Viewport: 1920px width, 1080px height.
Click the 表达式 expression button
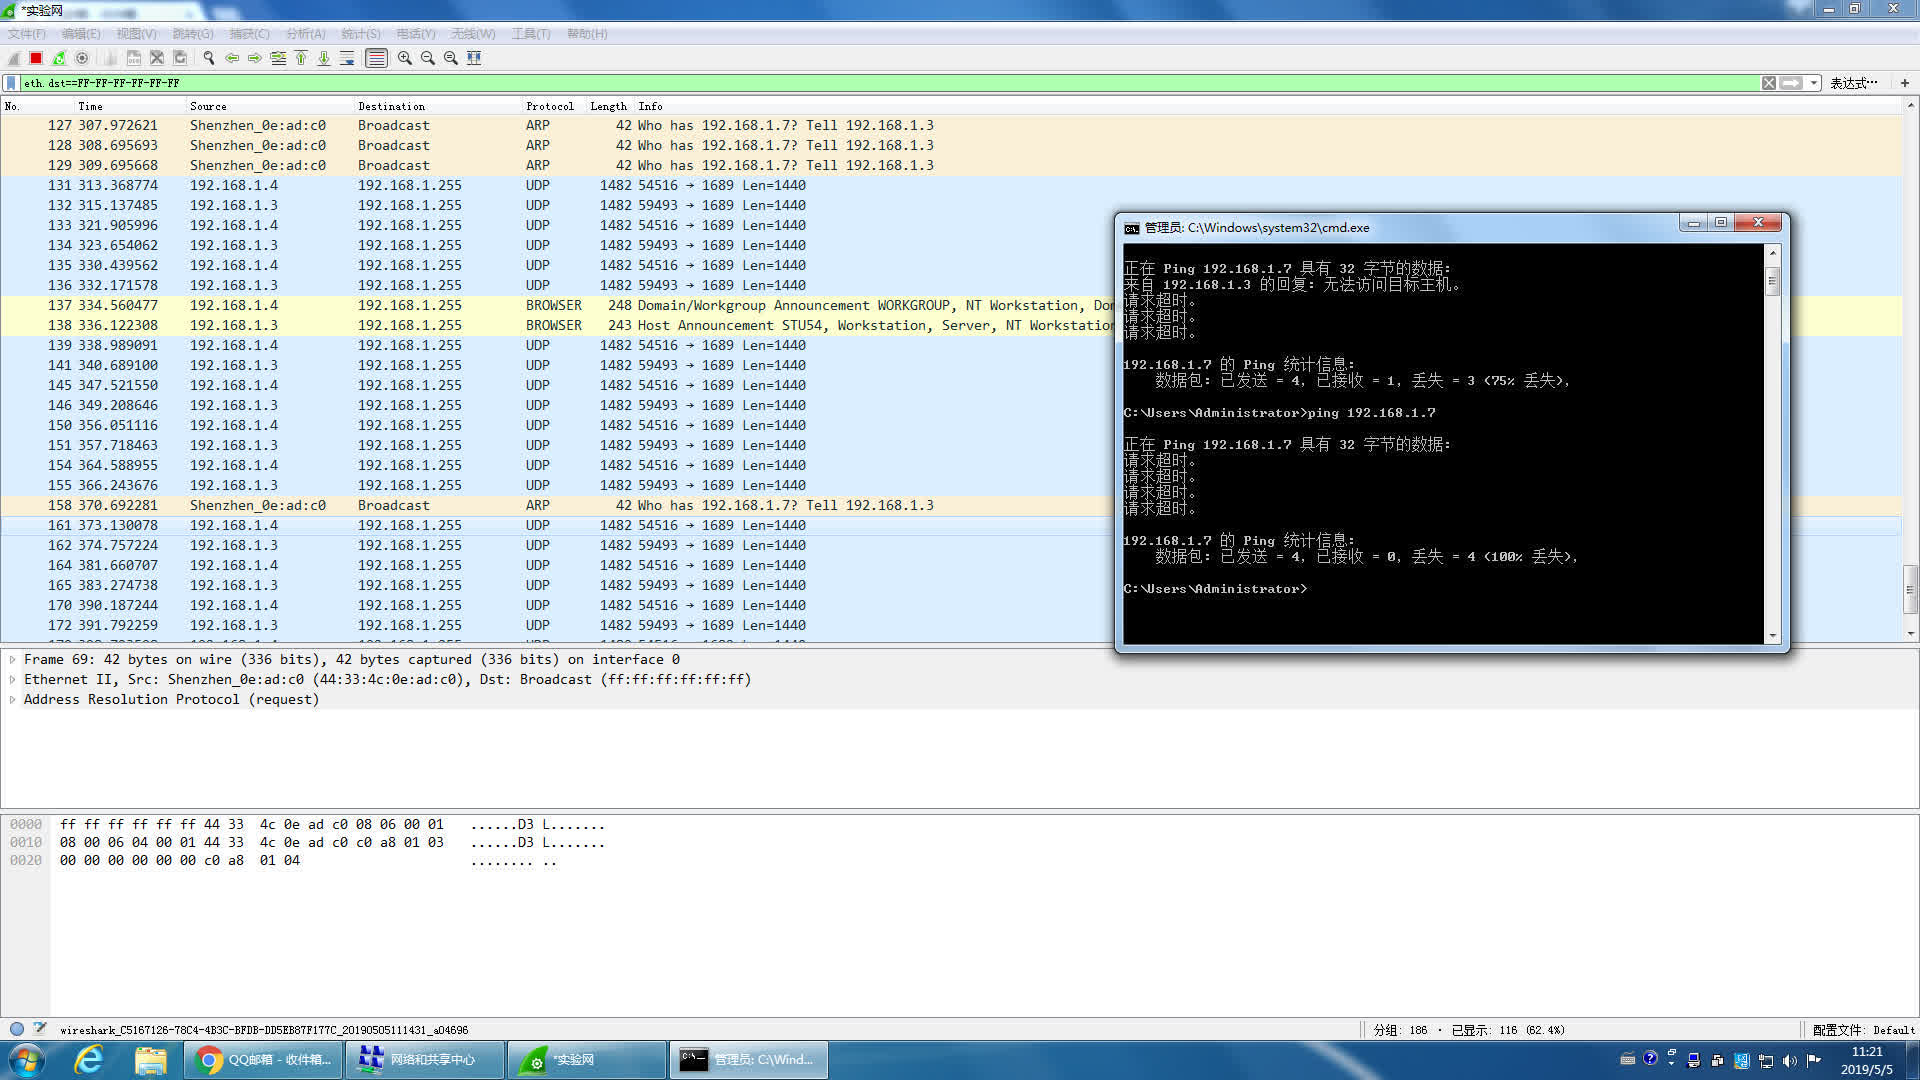[1853, 83]
